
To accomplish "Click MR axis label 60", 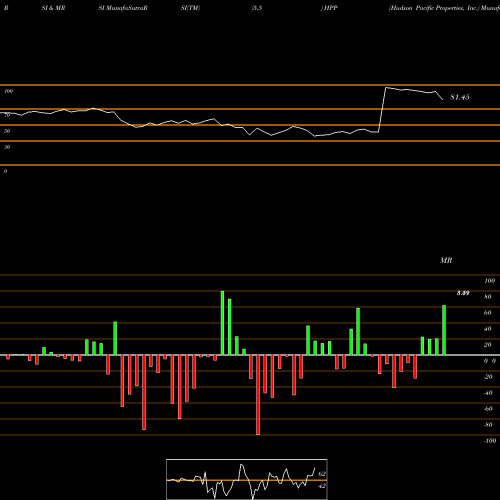I will [x=488, y=313].
